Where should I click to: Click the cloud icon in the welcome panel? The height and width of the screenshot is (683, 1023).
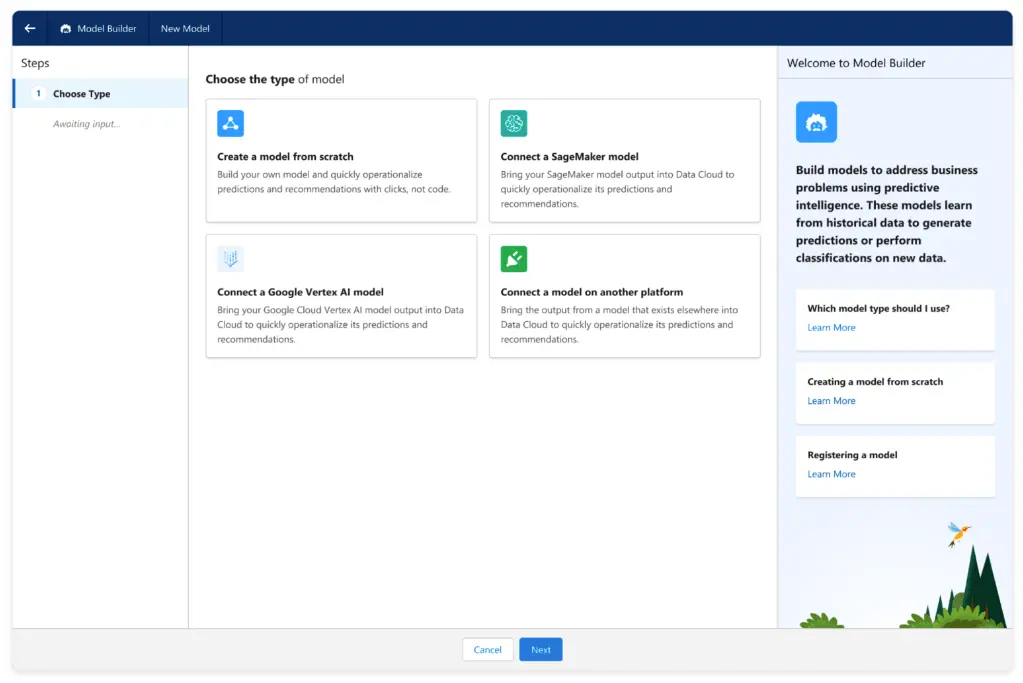815,121
